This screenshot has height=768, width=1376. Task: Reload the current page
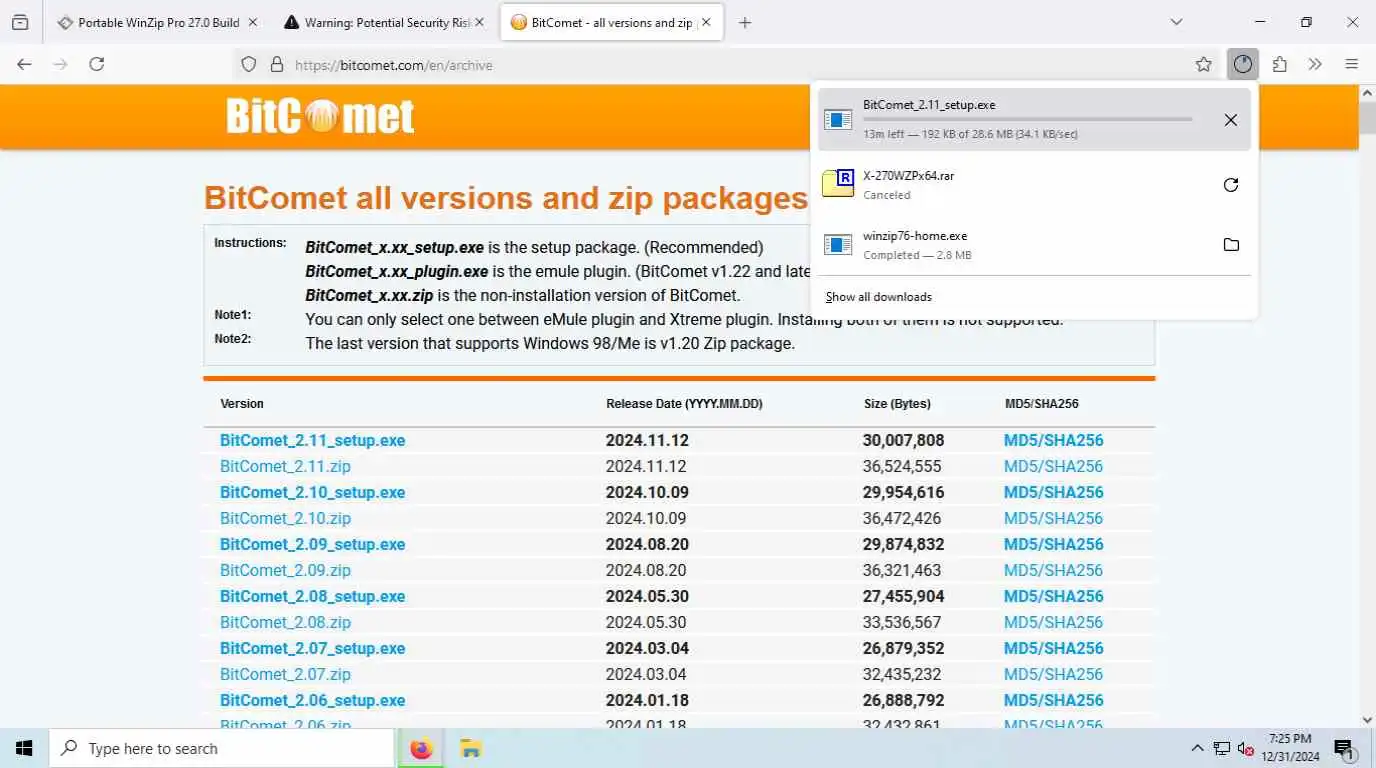click(97, 64)
